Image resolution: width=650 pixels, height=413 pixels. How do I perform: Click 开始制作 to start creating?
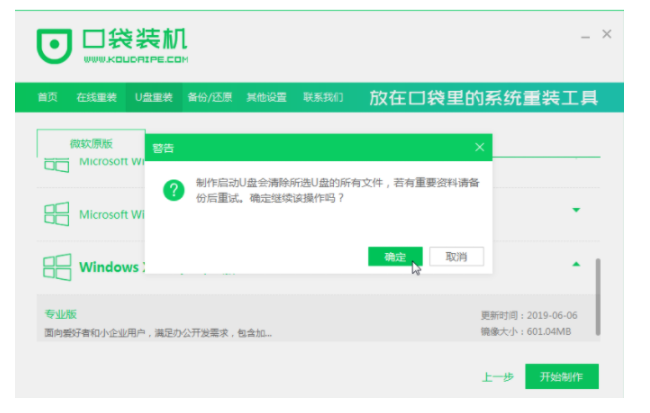coord(561,377)
